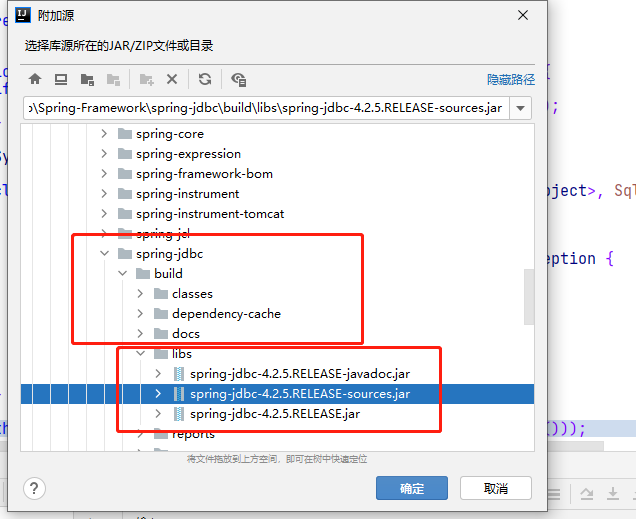Expand the sources.jar archive node

[x=158, y=393]
